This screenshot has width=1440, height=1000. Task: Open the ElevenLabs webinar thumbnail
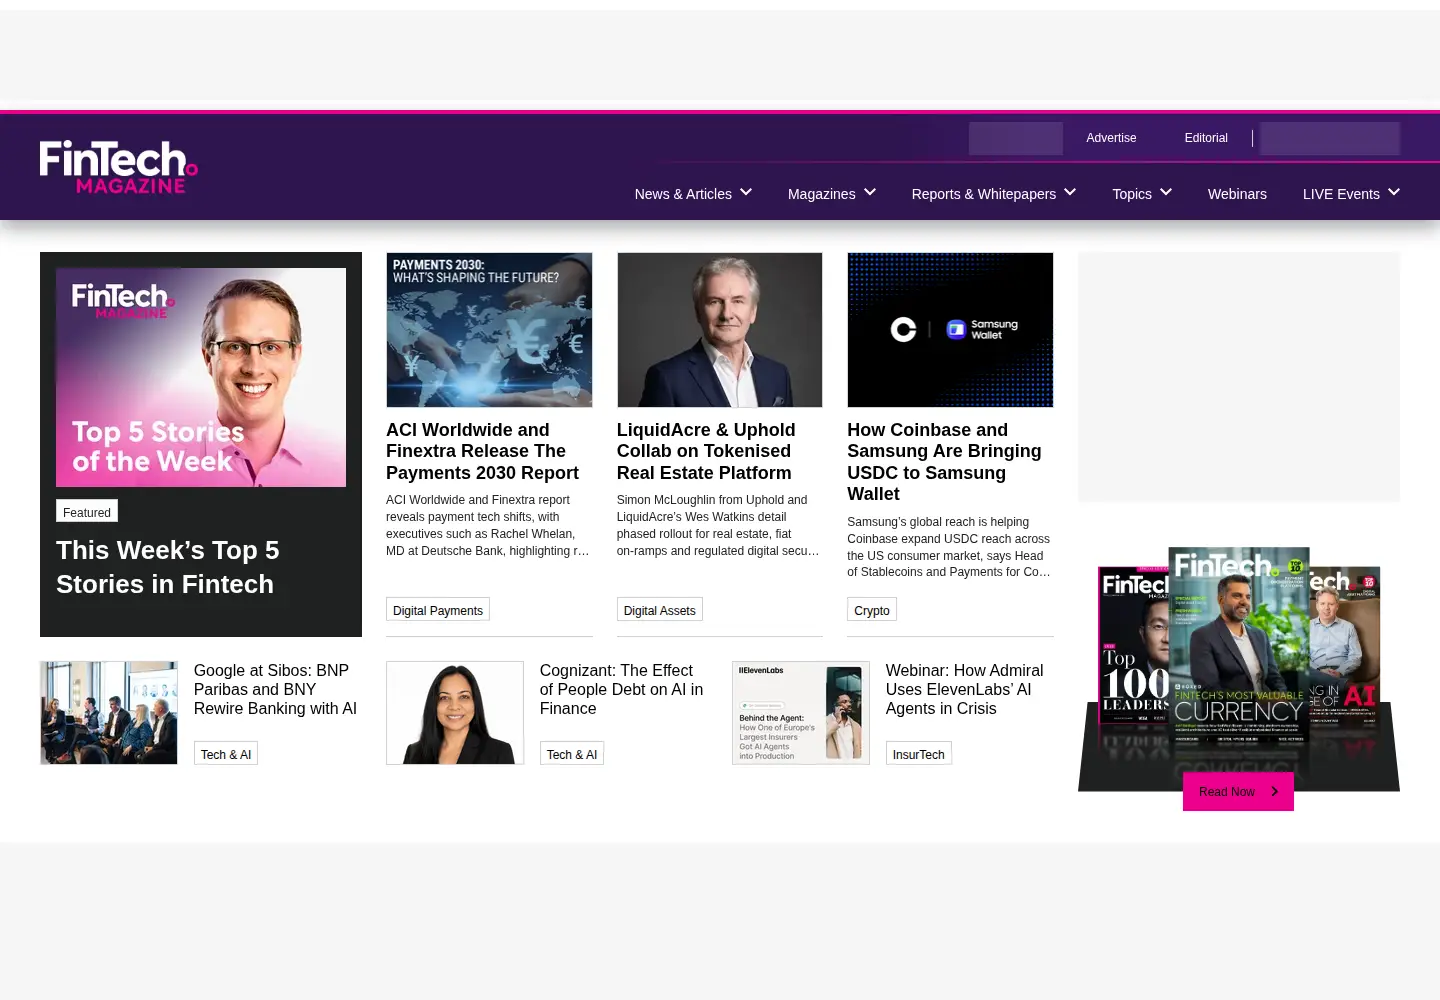point(801,713)
